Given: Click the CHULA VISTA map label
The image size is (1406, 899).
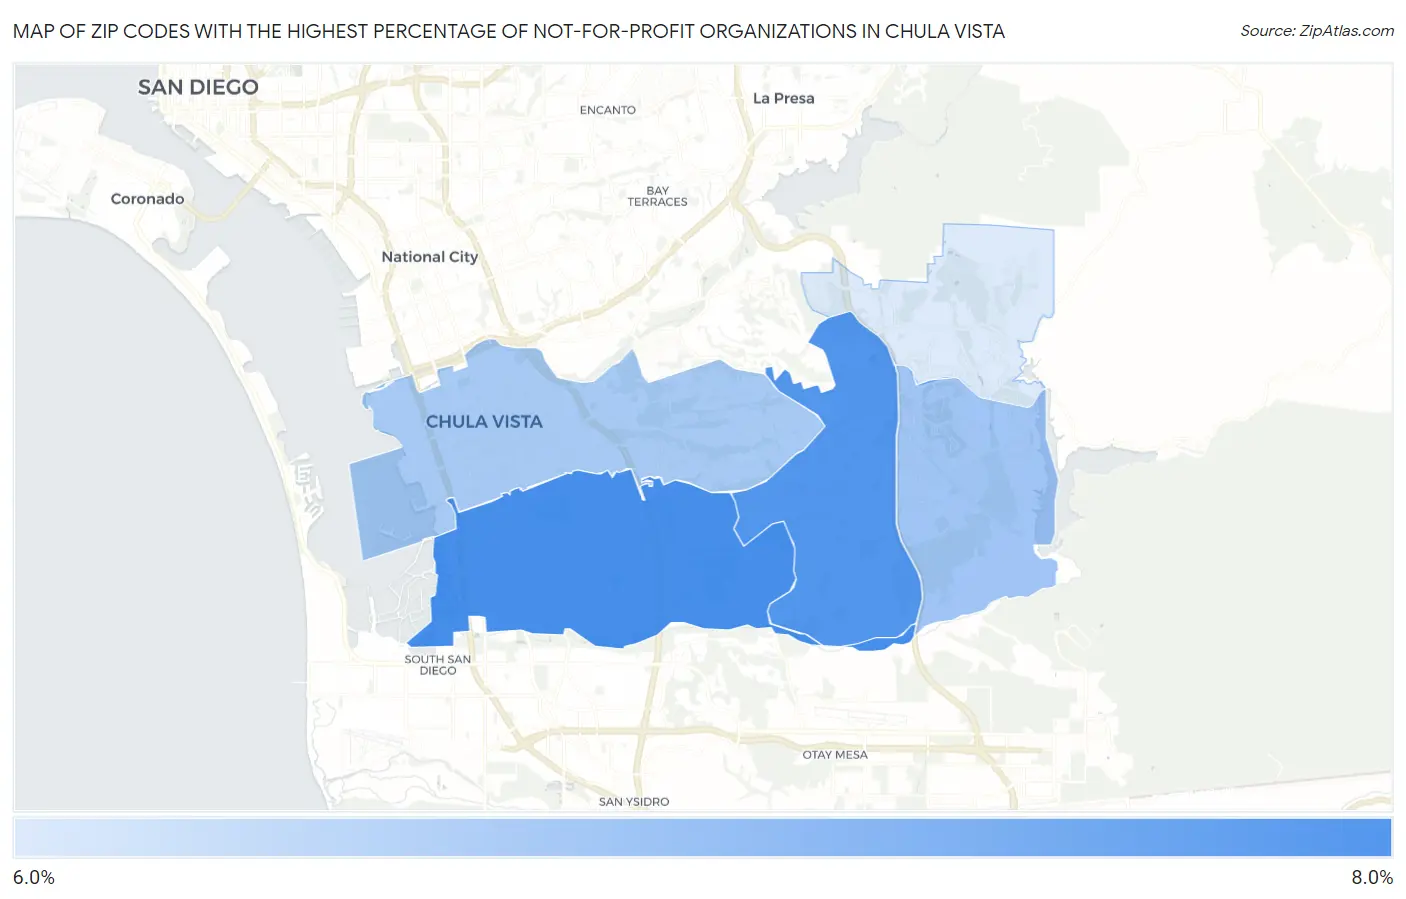Looking at the screenshot, I should 484,422.
